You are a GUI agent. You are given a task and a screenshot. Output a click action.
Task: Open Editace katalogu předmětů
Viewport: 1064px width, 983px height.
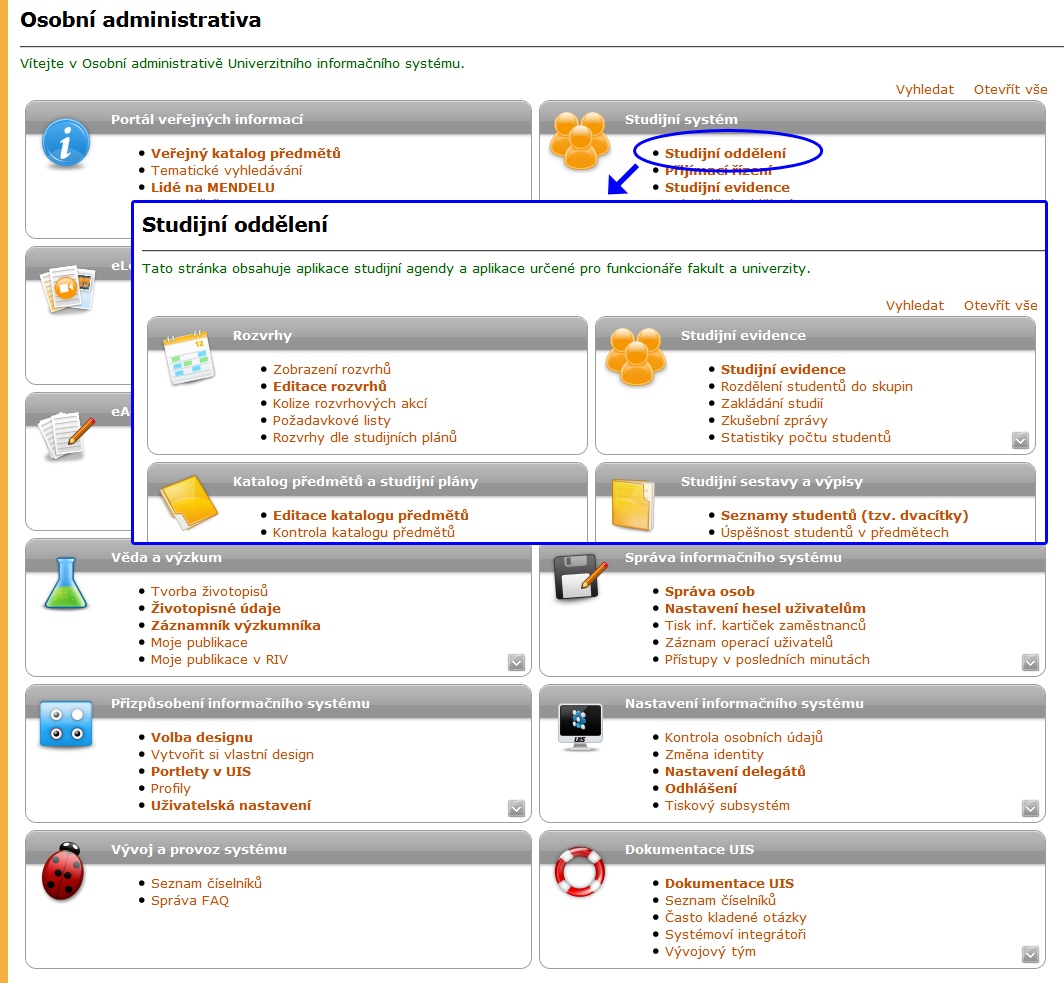(x=370, y=516)
